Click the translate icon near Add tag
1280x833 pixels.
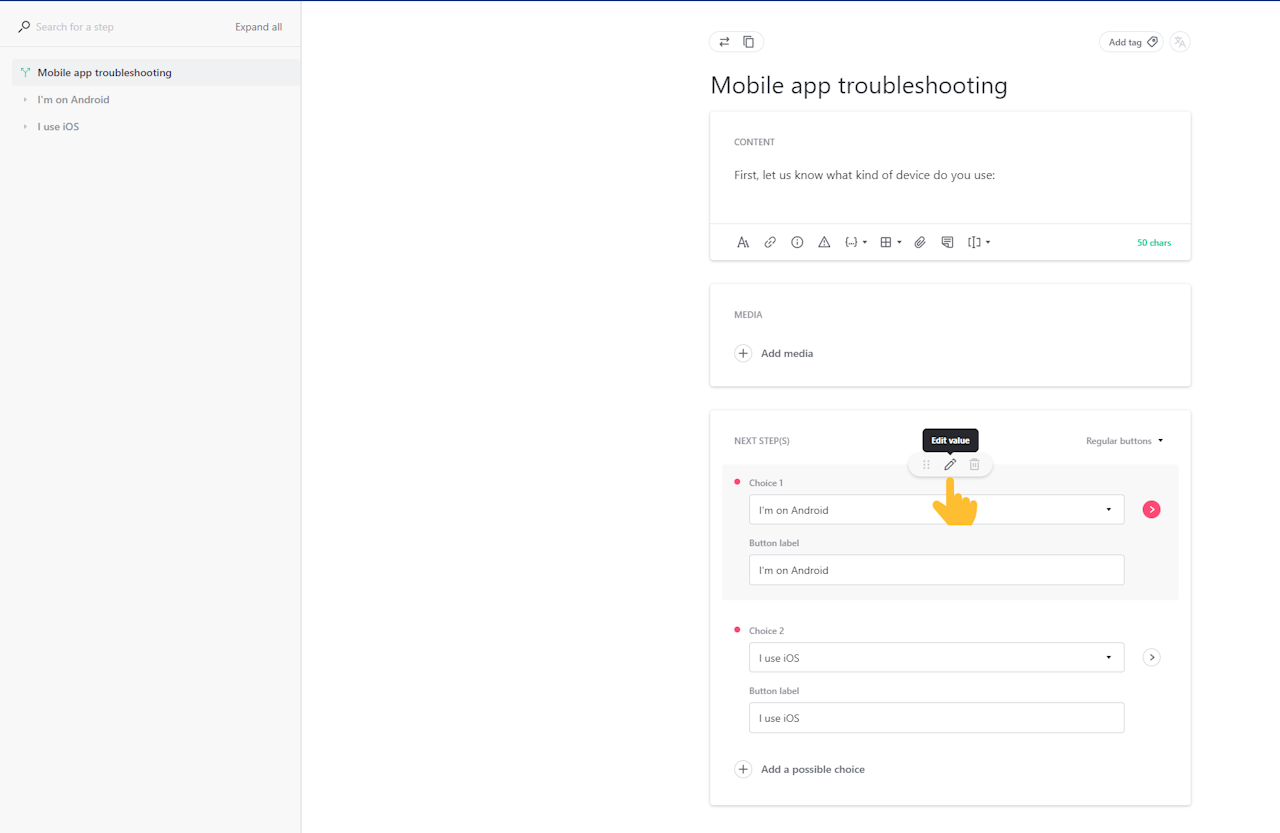click(1180, 41)
